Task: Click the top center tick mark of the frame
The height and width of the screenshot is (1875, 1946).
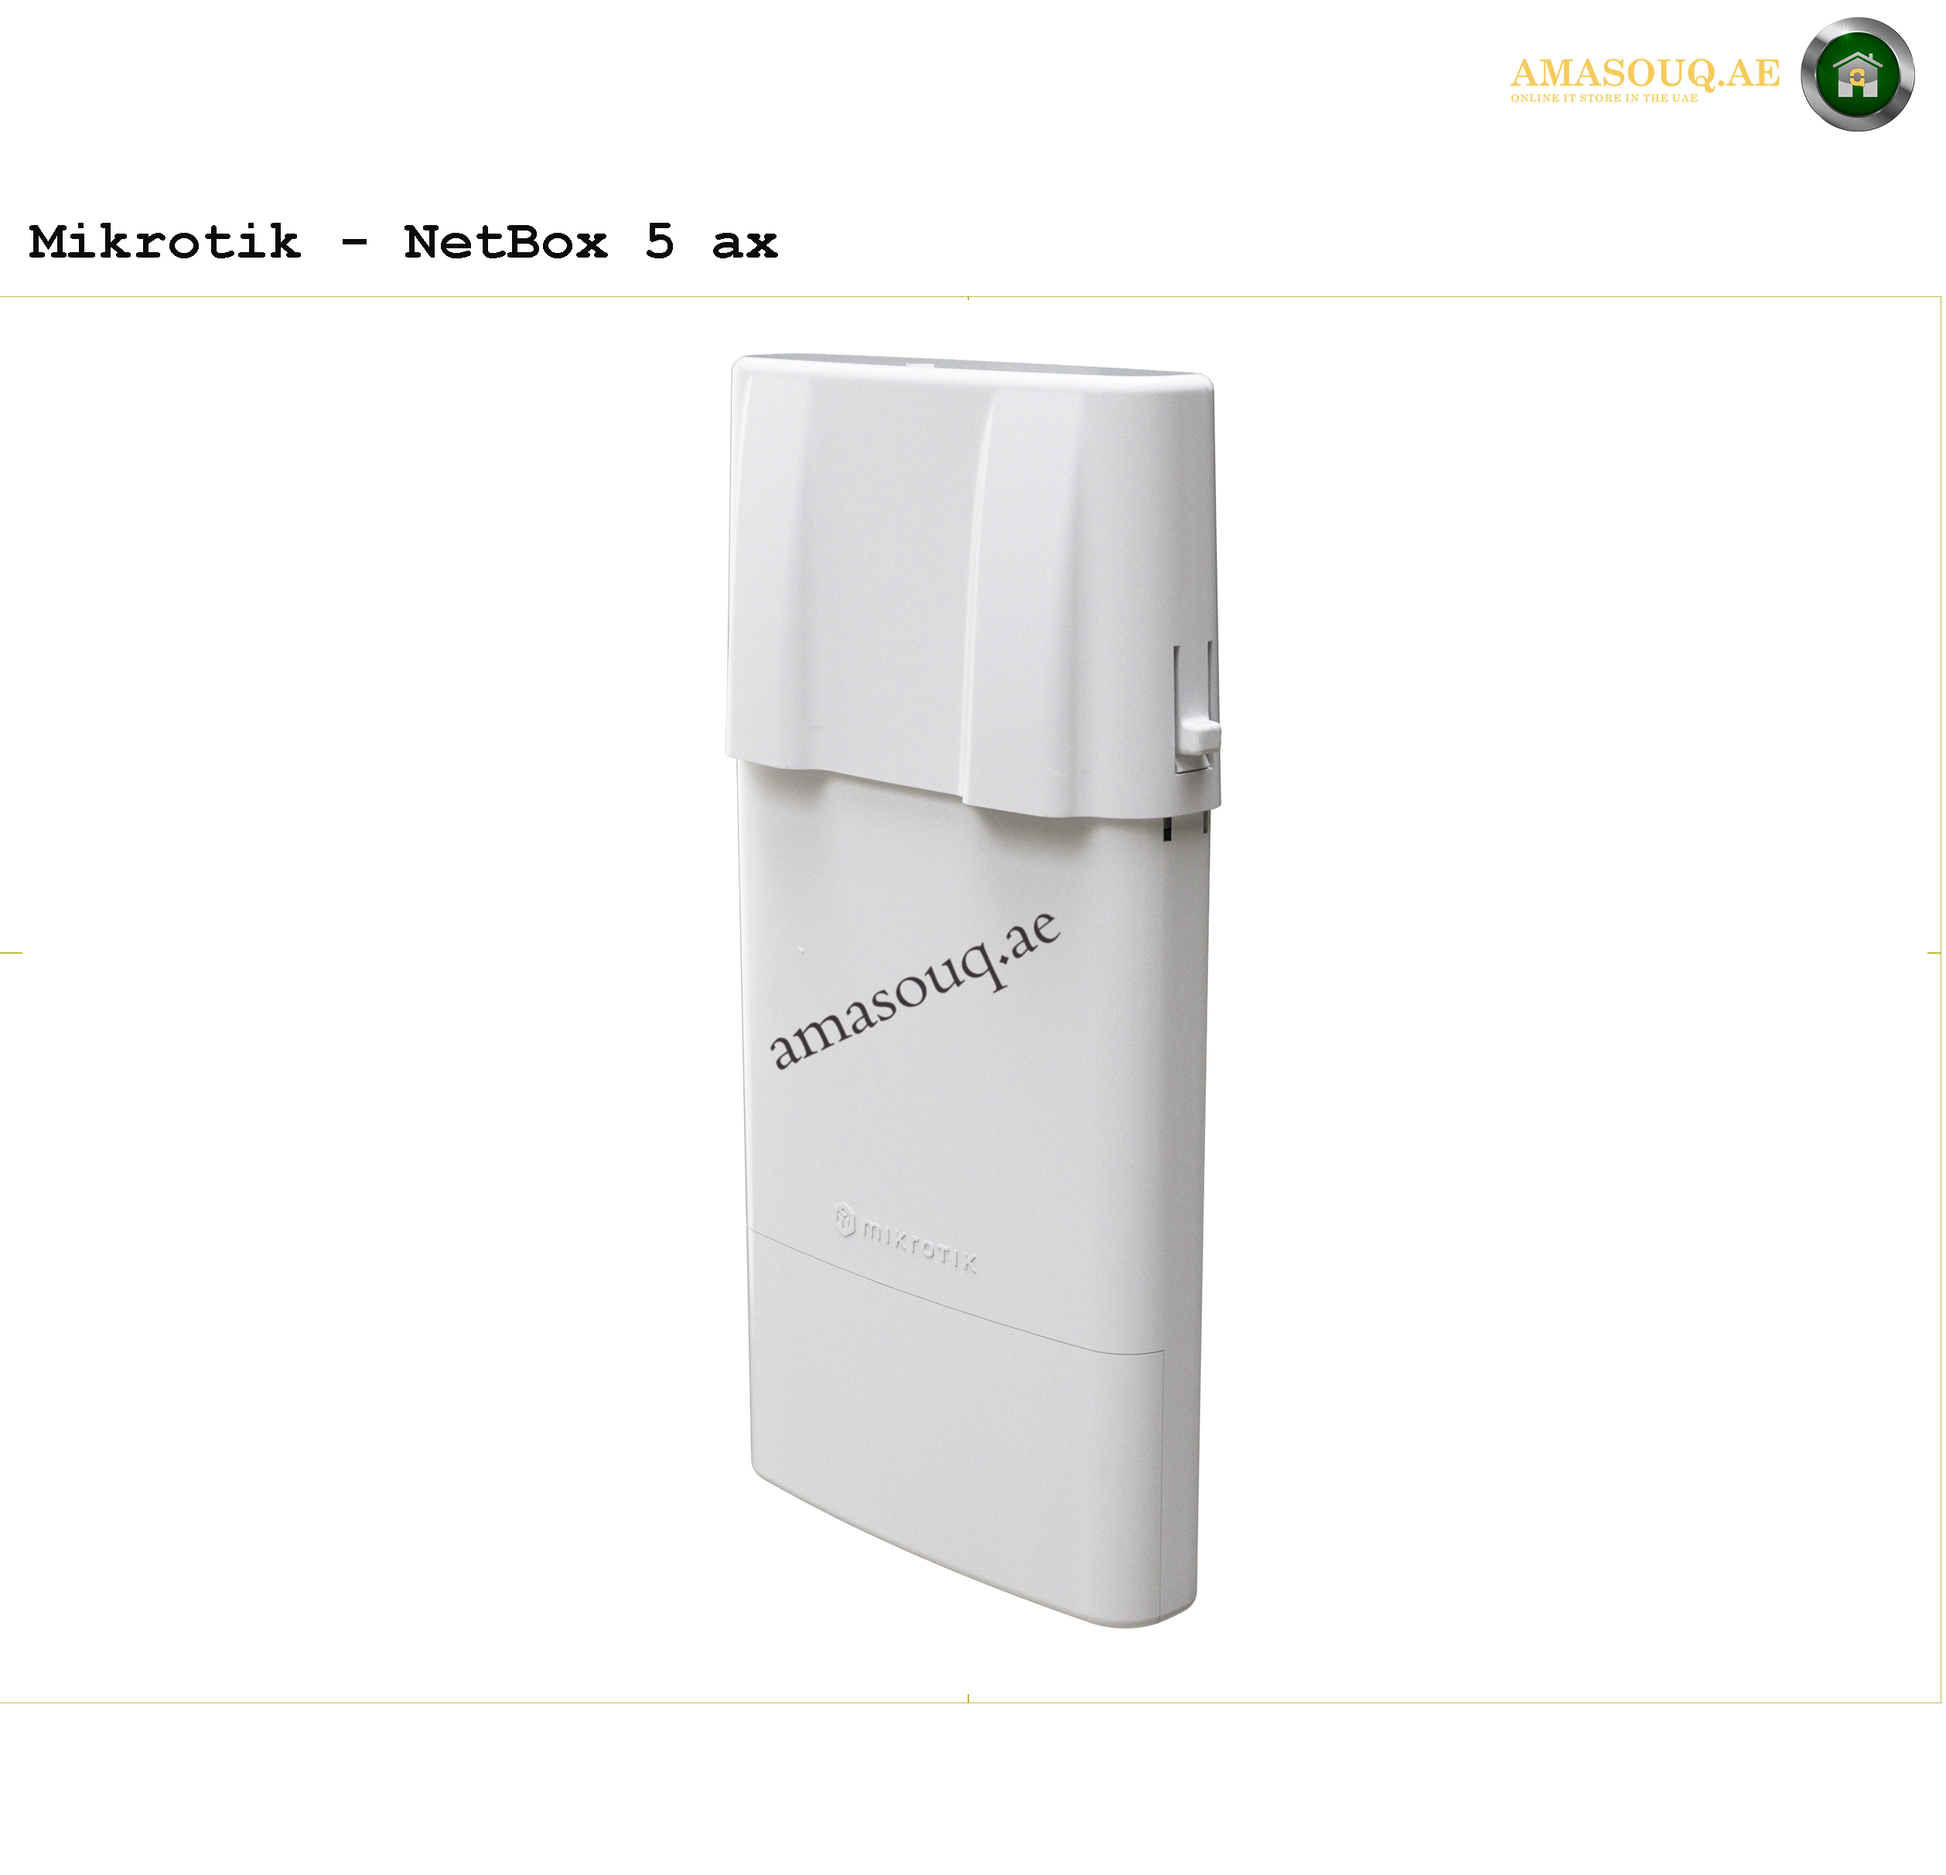Action: point(968,297)
